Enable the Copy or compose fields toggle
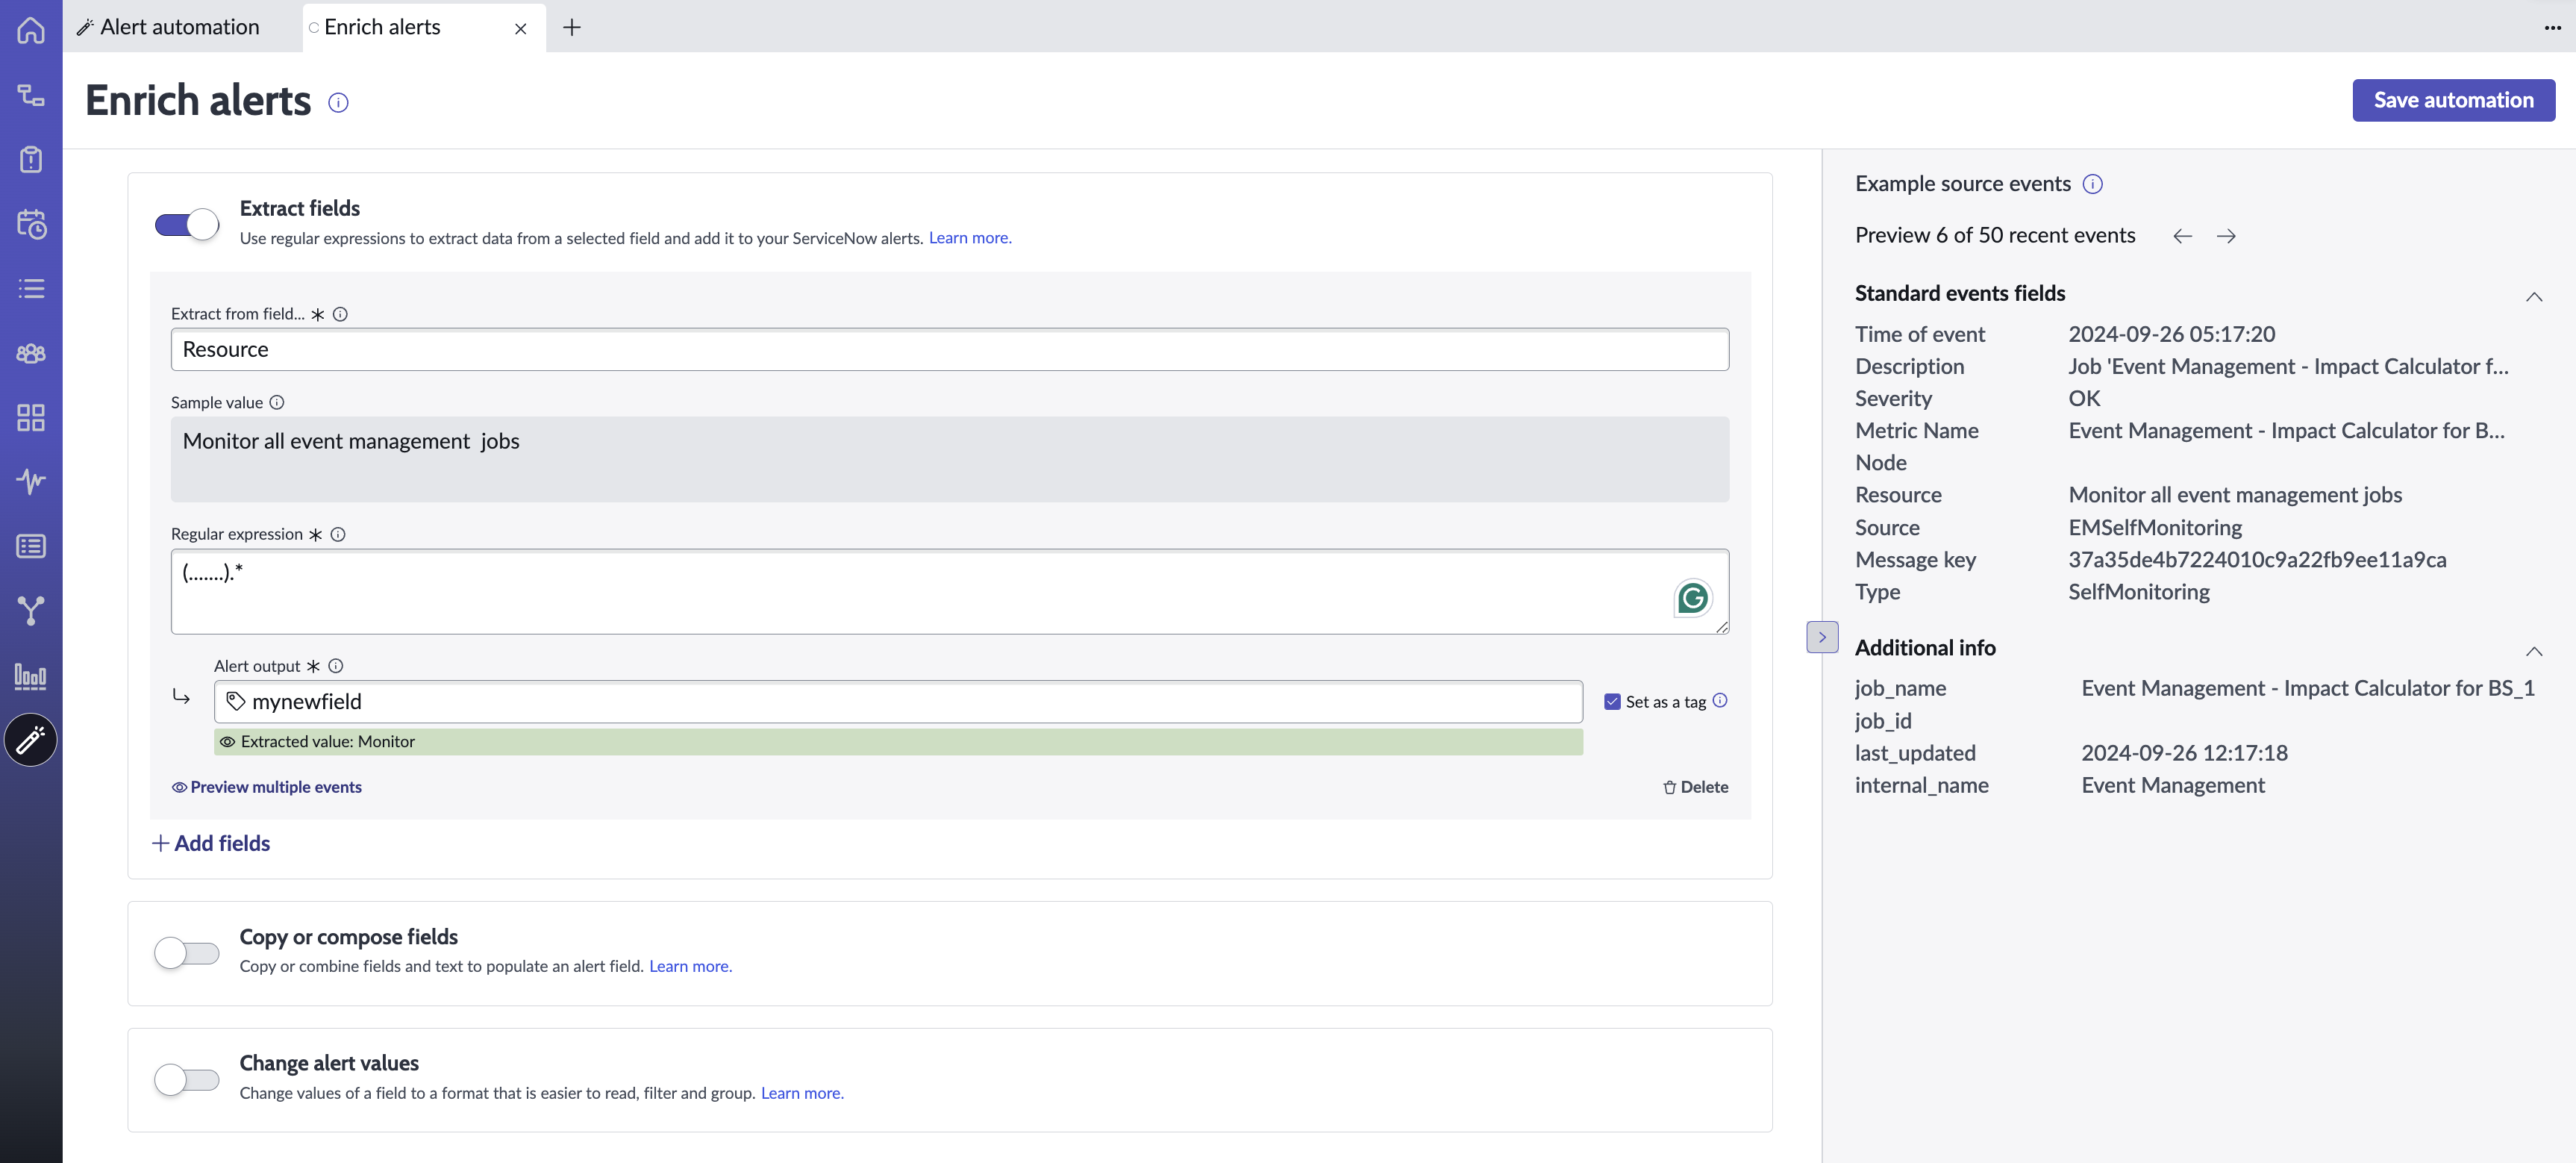Screen dimensions: 2576x1163 (x=187, y=953)
